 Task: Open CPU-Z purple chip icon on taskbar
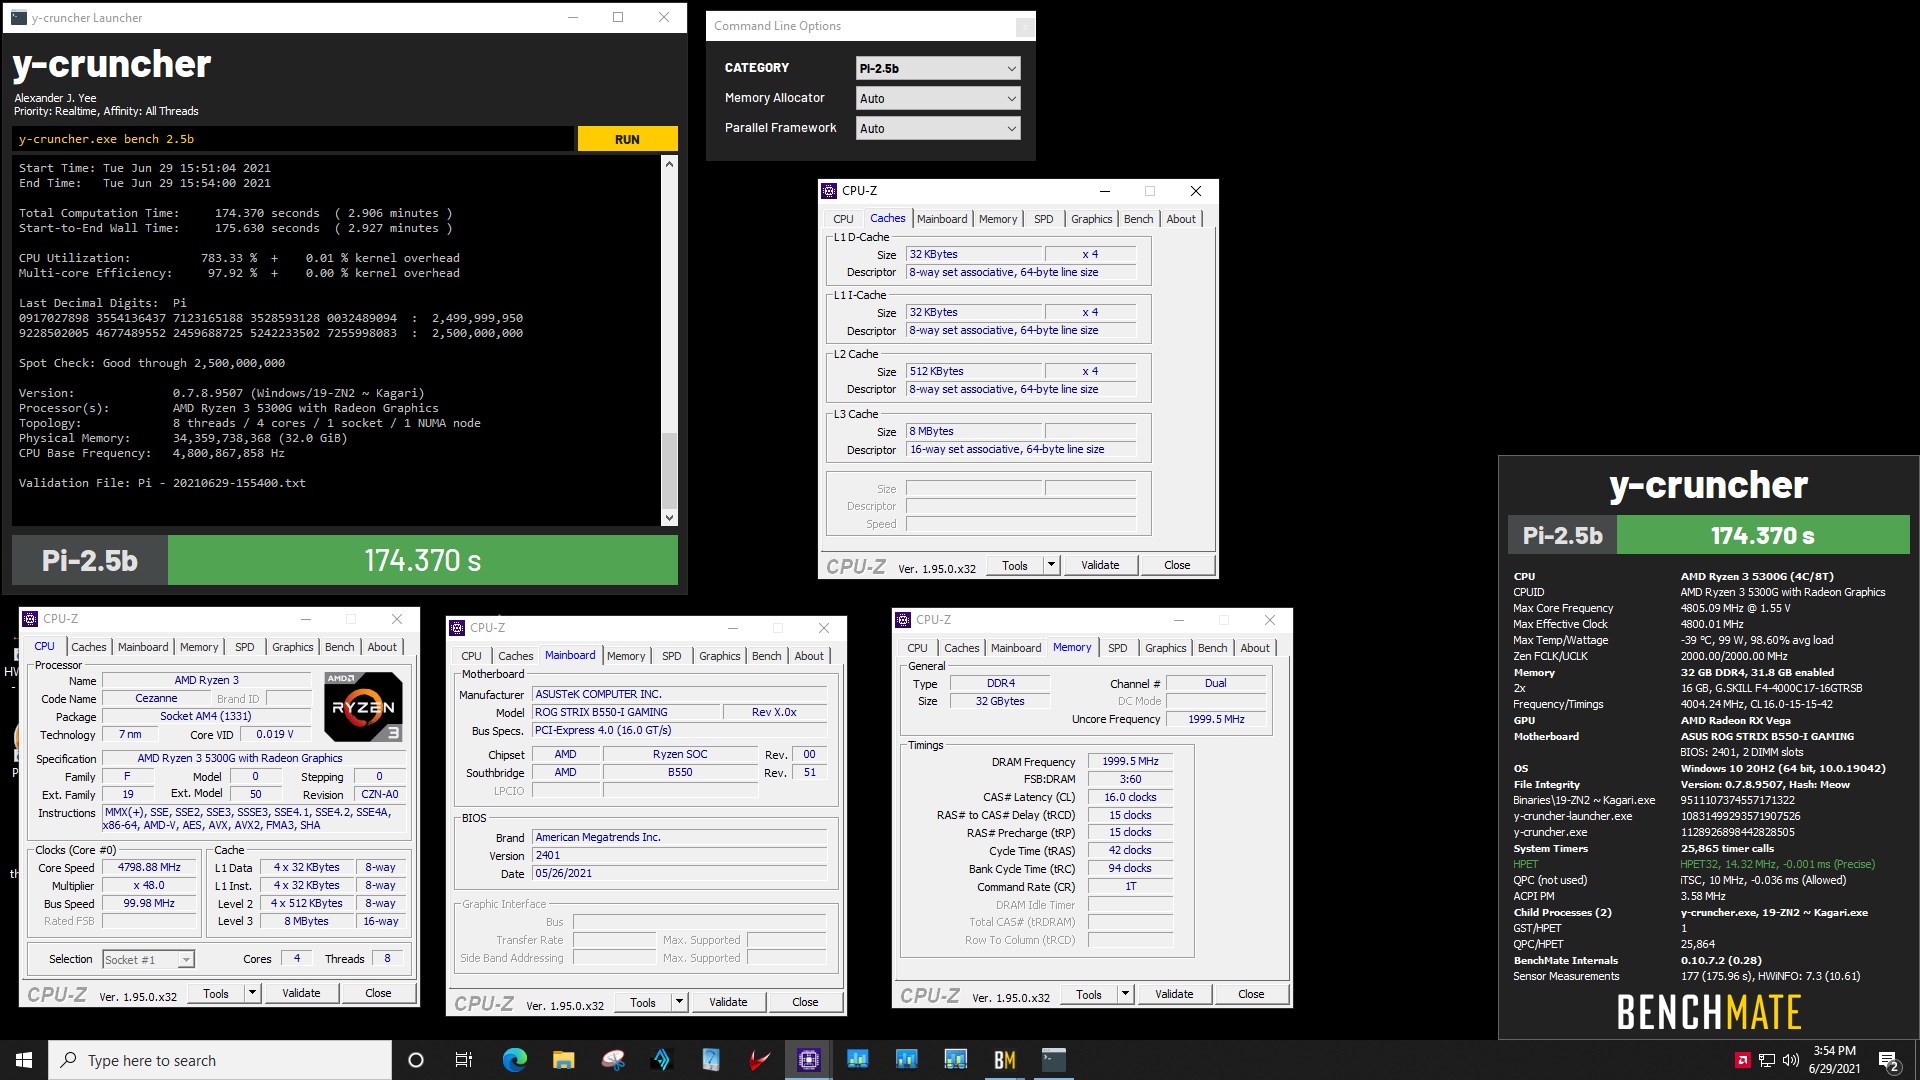[808, 1060]
